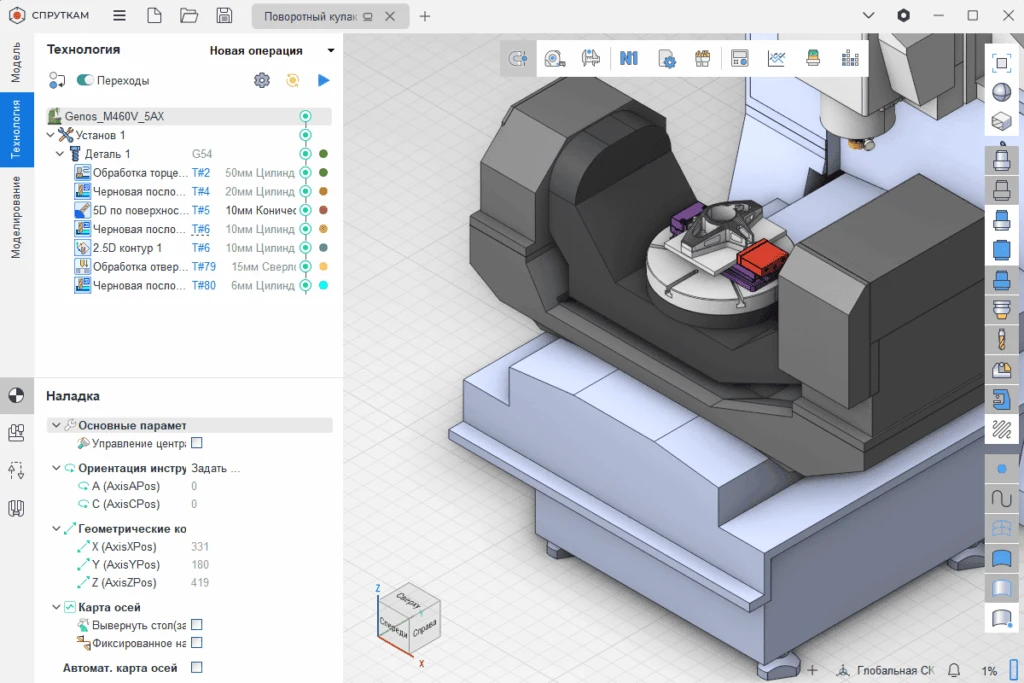Open the folder icon in title bar
Viewport: 1024px width, 683px height.
coord(189,16)
